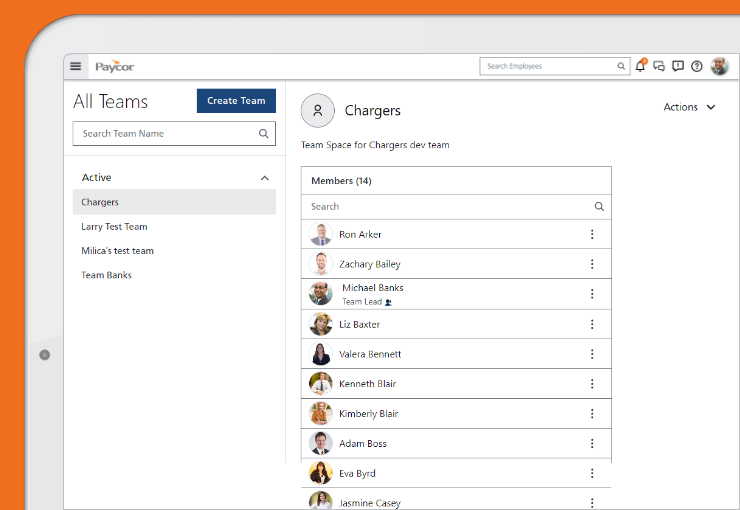Viewport: 740px width, 510px height.
Task: Click the Chargers team avatar icon
Action: tap(318, 110)
